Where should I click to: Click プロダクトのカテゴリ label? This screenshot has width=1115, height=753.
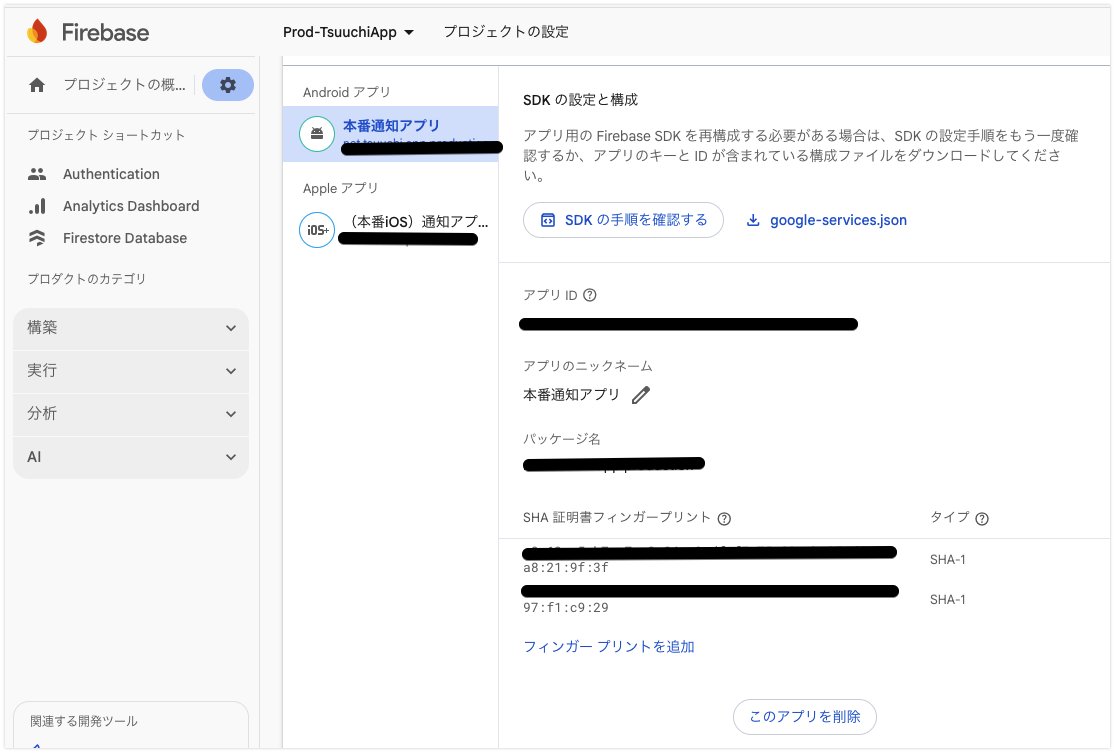[x=86, y=279]
